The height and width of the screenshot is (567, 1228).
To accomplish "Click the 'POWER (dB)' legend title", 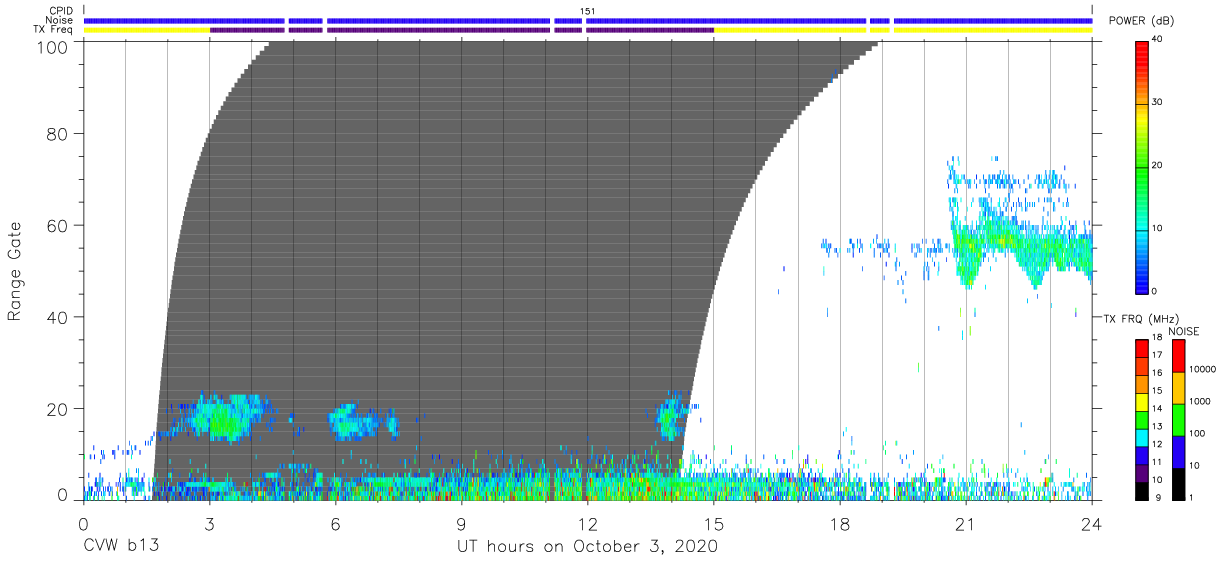I will point(1140,21).
